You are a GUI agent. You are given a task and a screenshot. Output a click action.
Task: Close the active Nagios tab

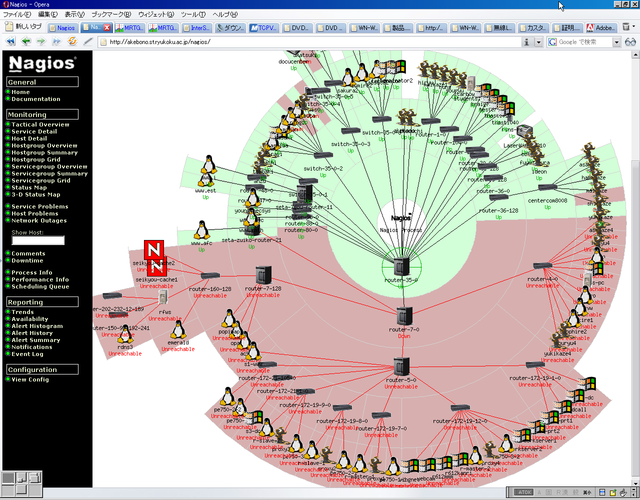[x=107, y=27]
